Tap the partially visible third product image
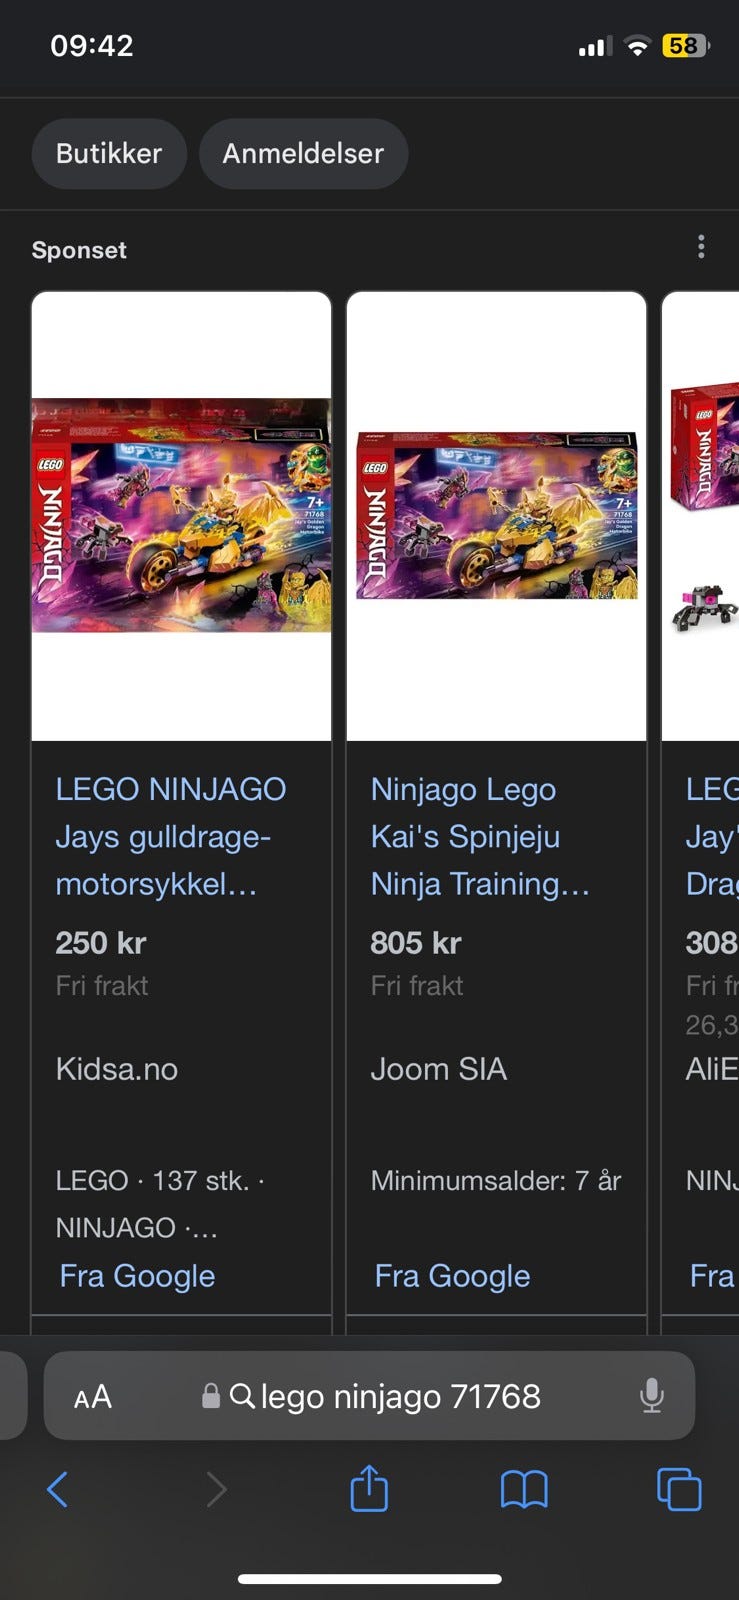The image size is (739, 1600). [x=701, y=516]
